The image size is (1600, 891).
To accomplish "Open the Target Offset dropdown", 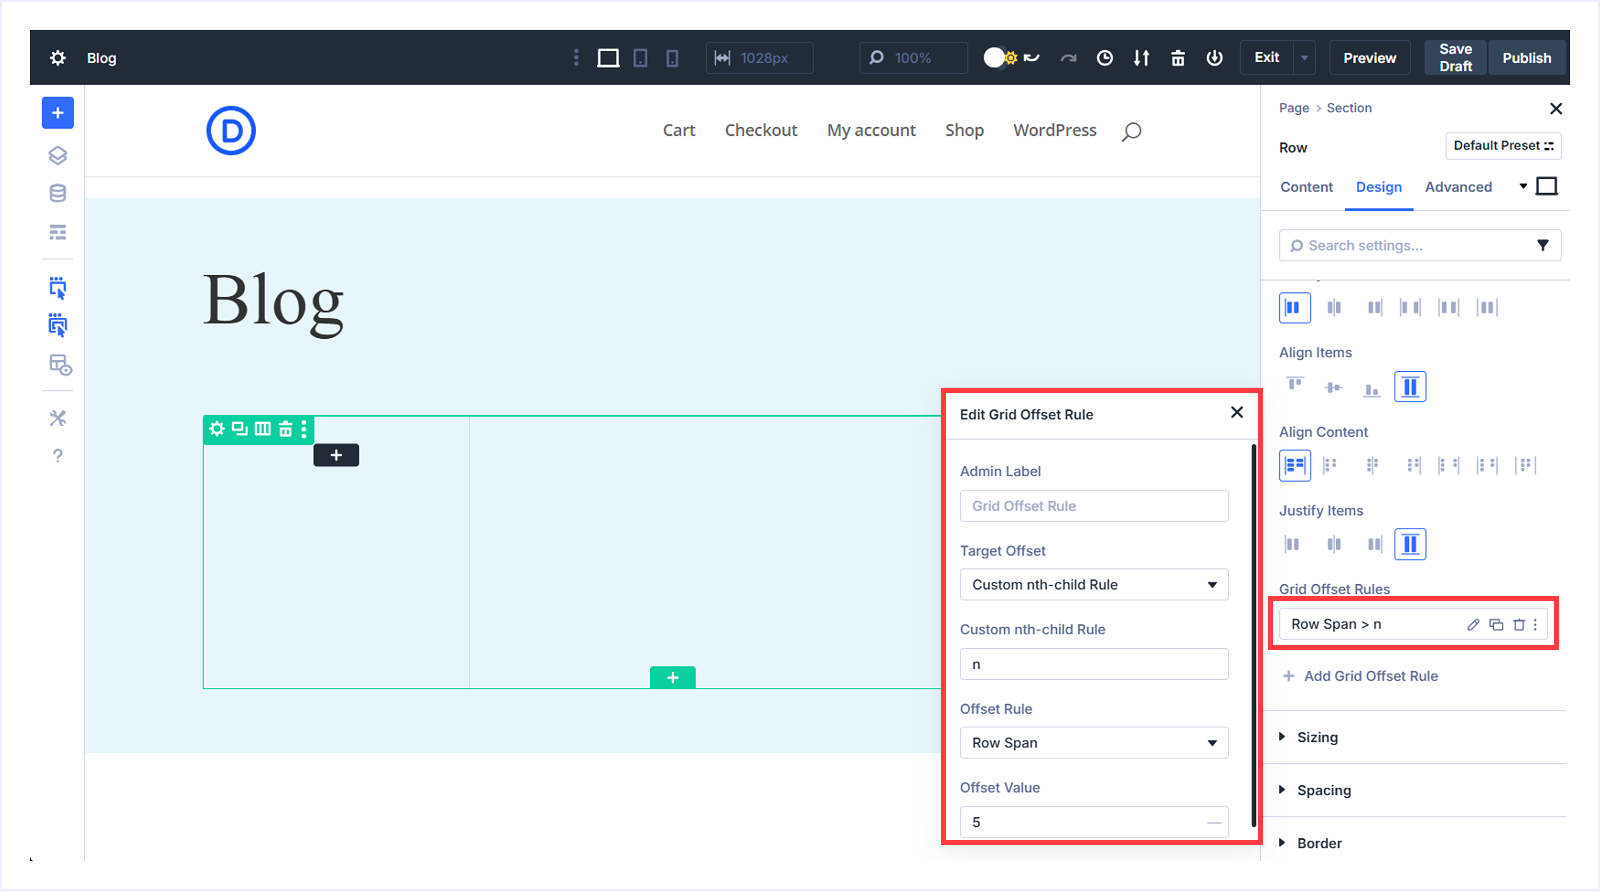I will 1094,585.
